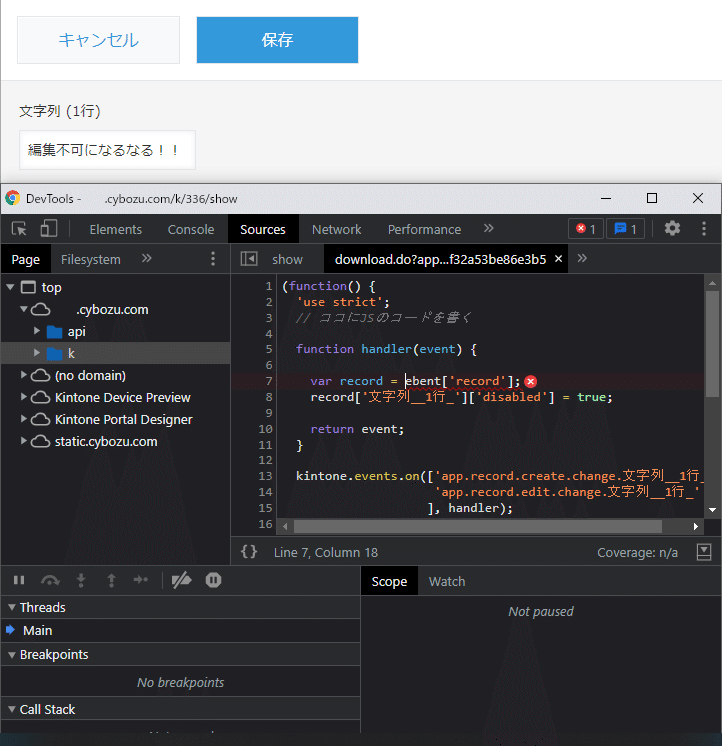Click the blue 保存 button
The width and height of the screenshot is (722, 746).
click(x=277, y=40)
